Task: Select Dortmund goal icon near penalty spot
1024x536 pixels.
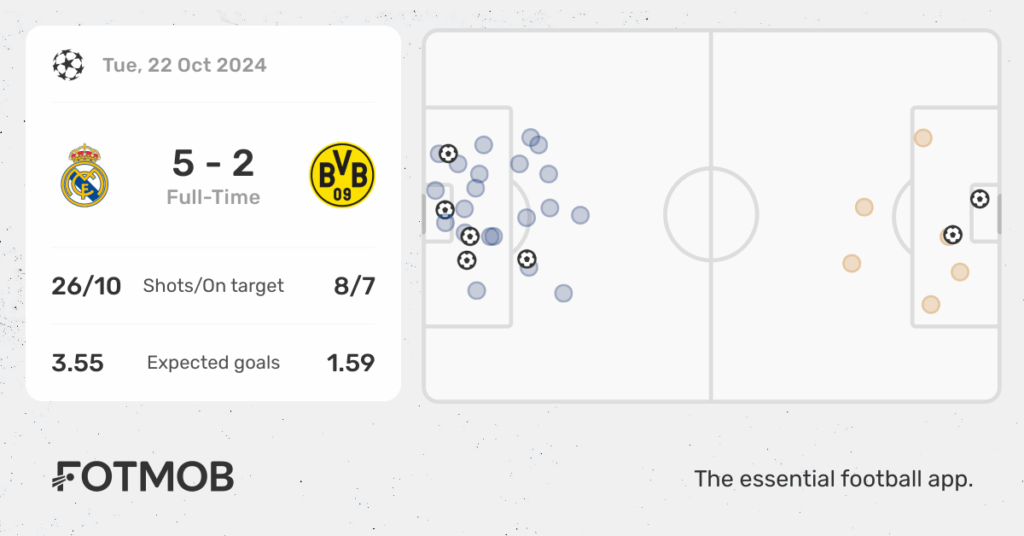Action: tap(953, 234)
